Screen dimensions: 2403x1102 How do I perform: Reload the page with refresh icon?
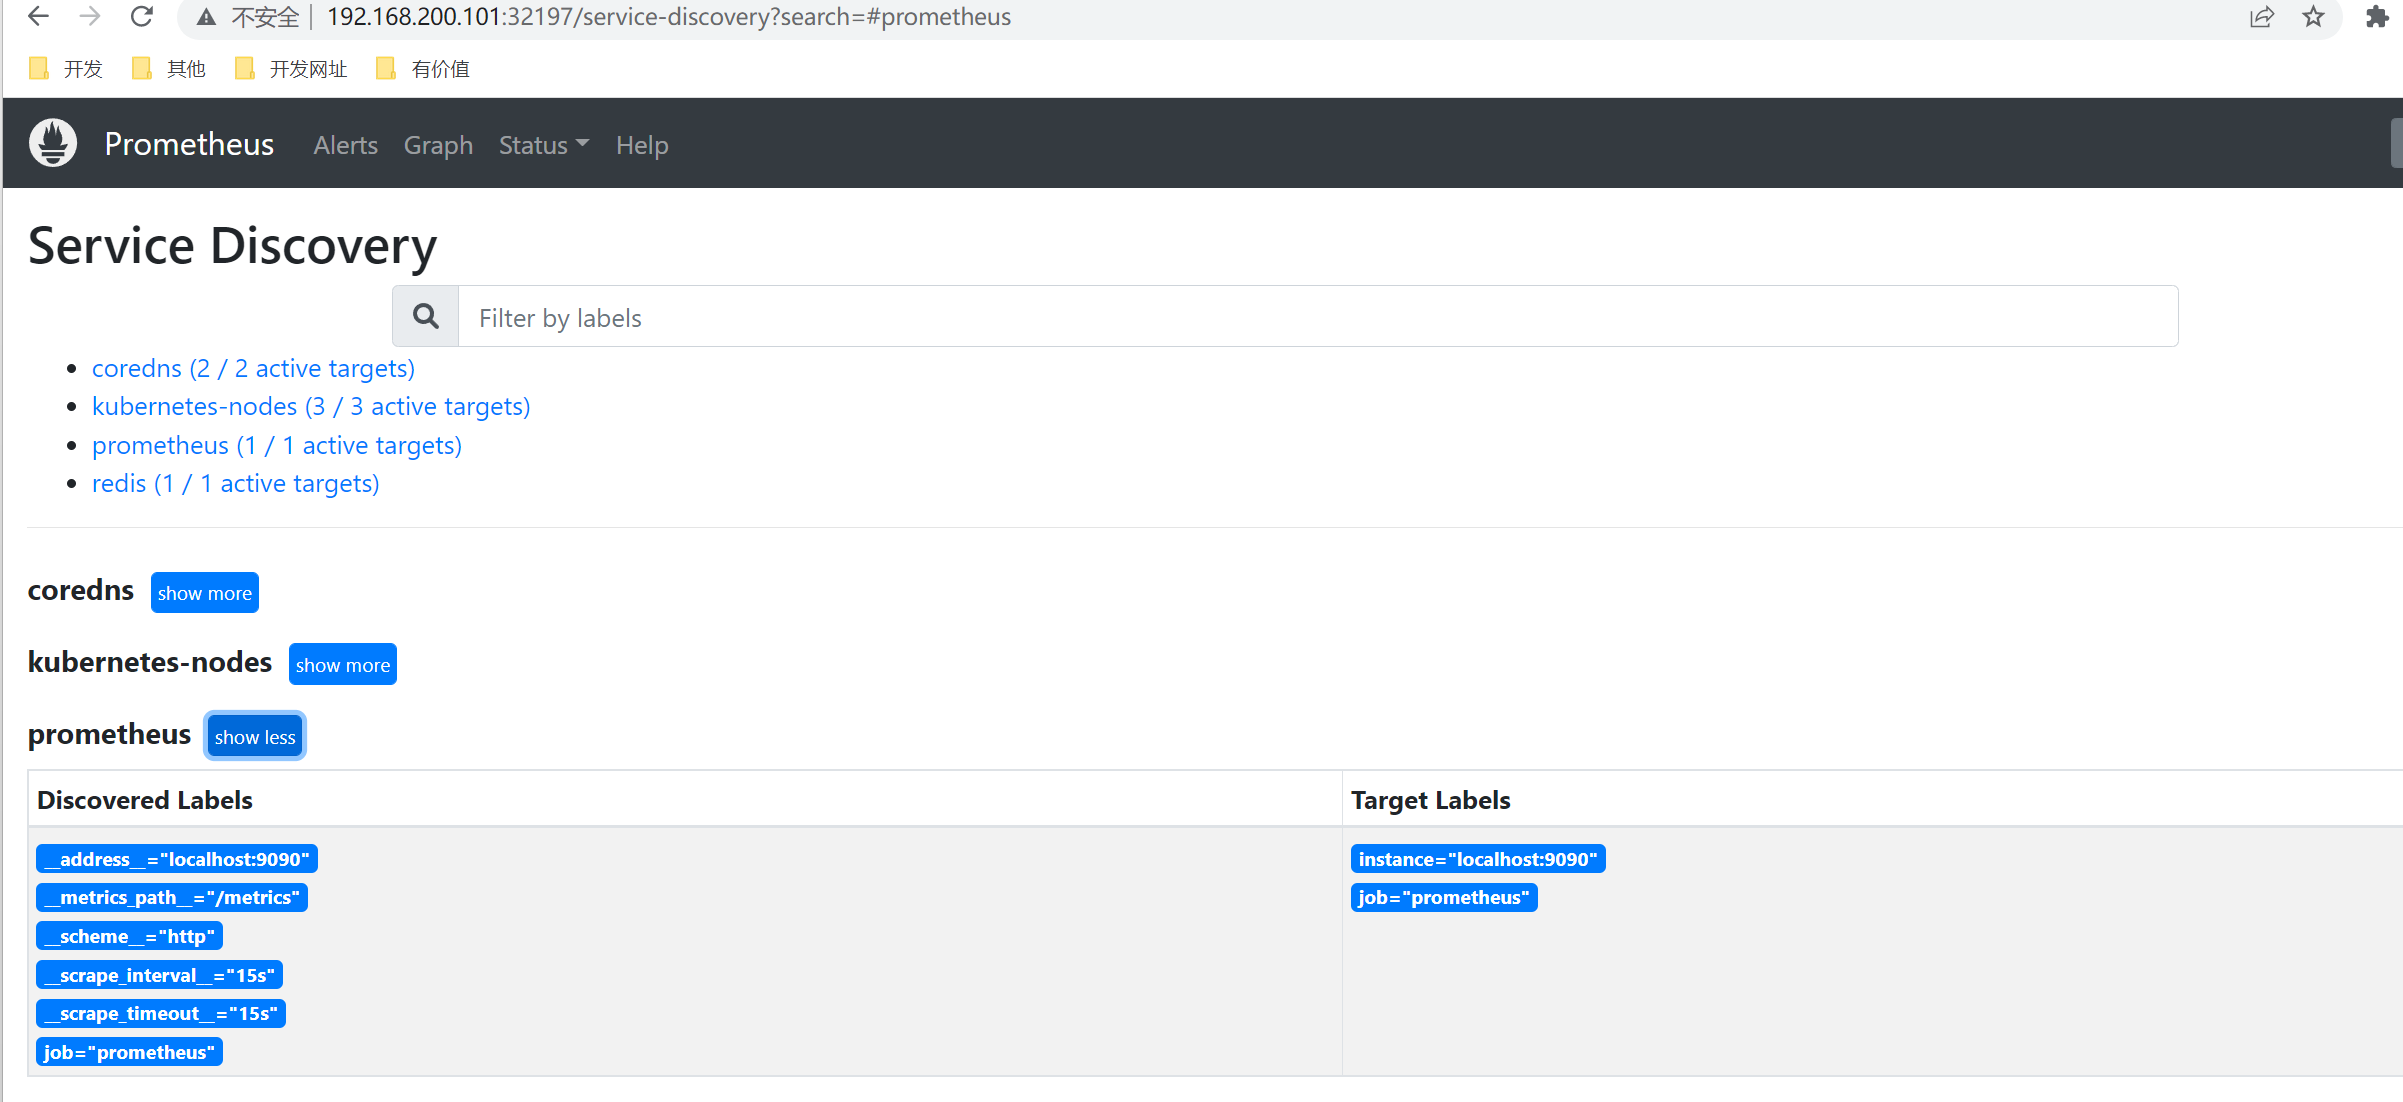coord(142,17)
